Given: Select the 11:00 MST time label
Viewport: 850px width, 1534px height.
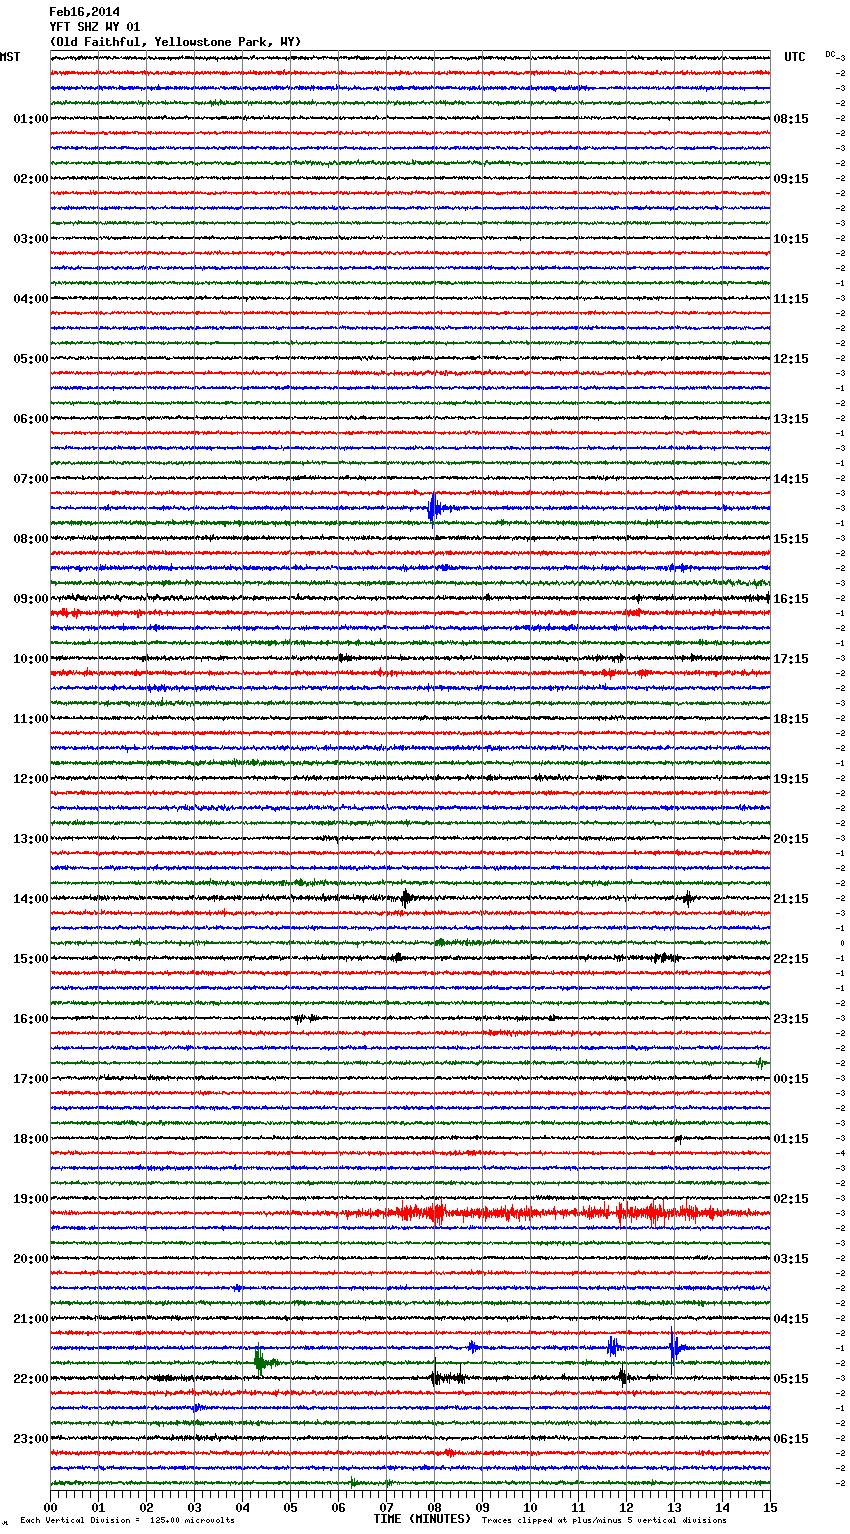Looking at the screenshot, I should (x=30, y=719).
